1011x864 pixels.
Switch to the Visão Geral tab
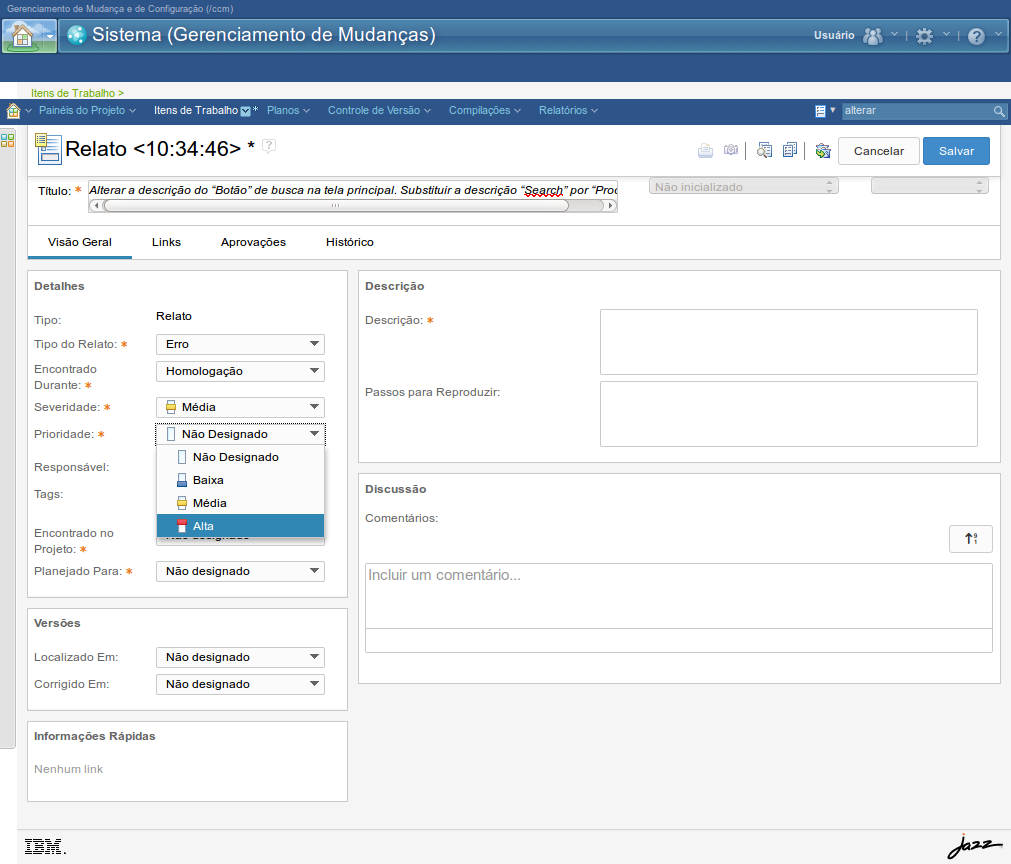[x=80, y=242]
